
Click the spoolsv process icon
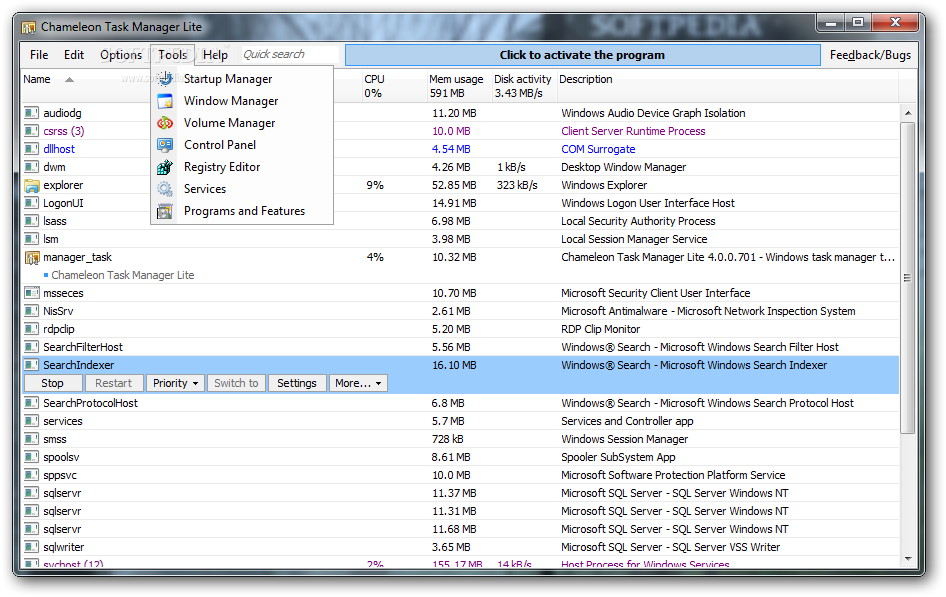(31, 457)
